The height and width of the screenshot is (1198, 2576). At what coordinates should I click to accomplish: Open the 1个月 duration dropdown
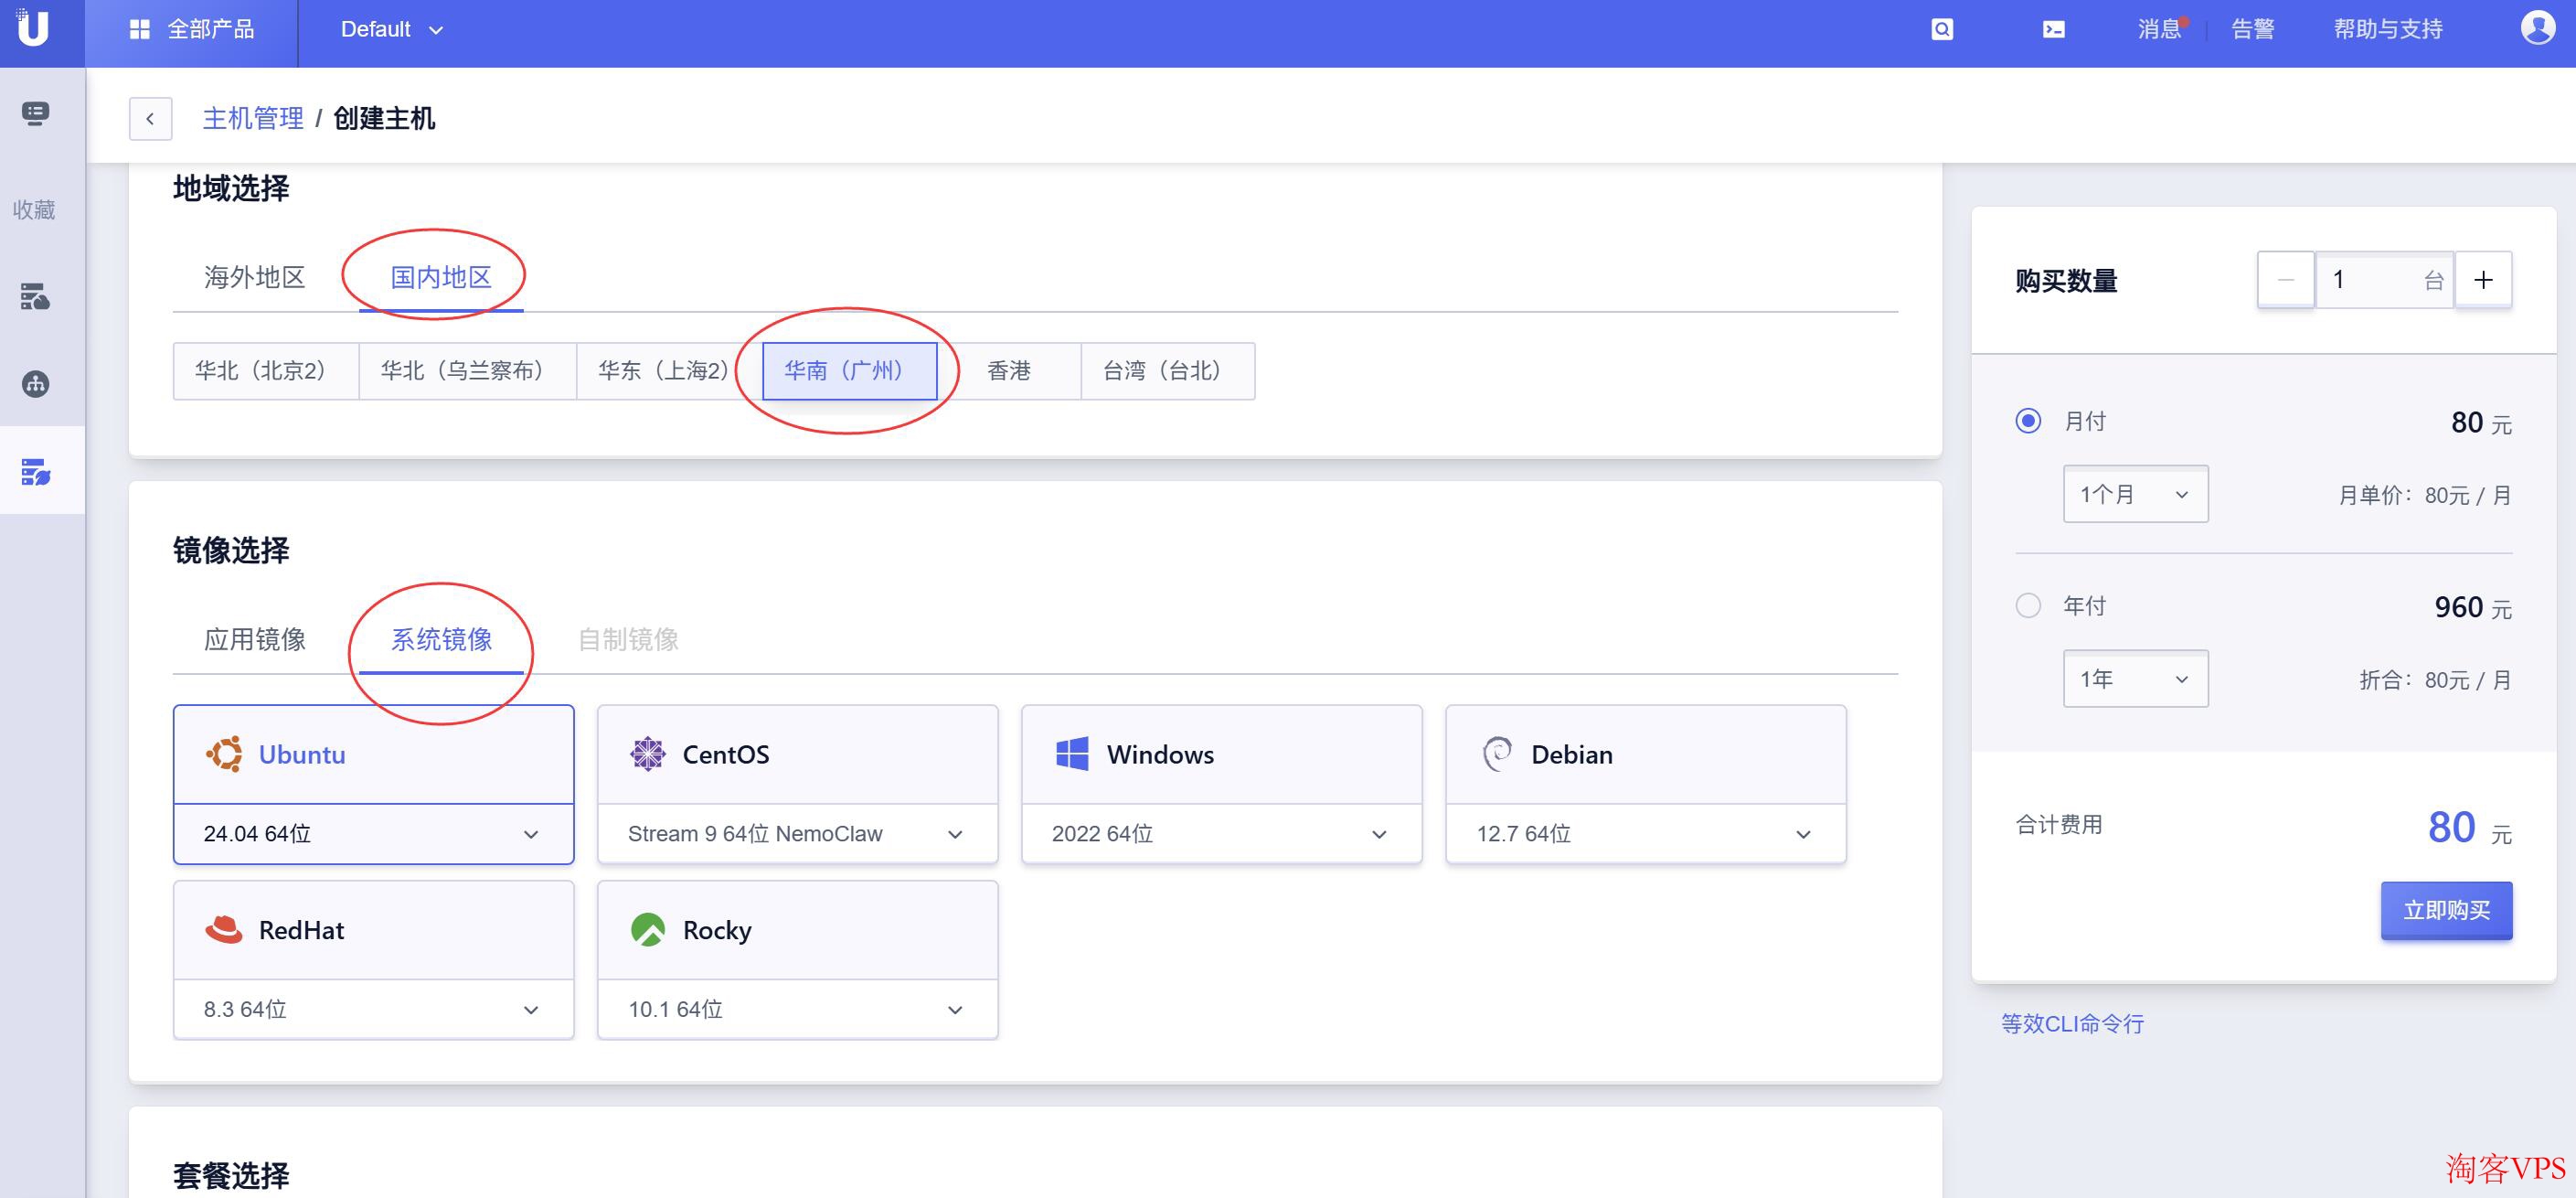pyautogui.click(x=2135, y=494)
